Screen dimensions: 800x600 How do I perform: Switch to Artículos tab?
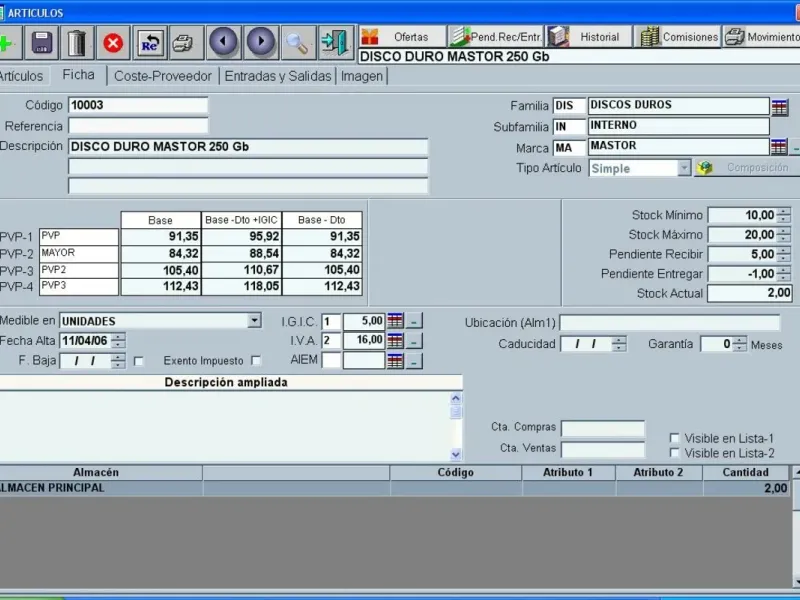pyautogui.click(x=21, y=76)
